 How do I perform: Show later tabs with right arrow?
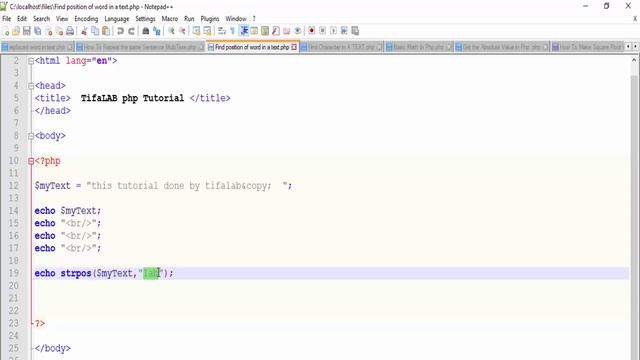635,47
